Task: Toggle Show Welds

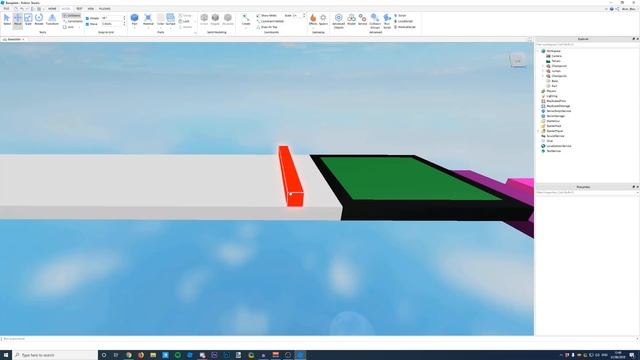Action: (x=267, y=16)
